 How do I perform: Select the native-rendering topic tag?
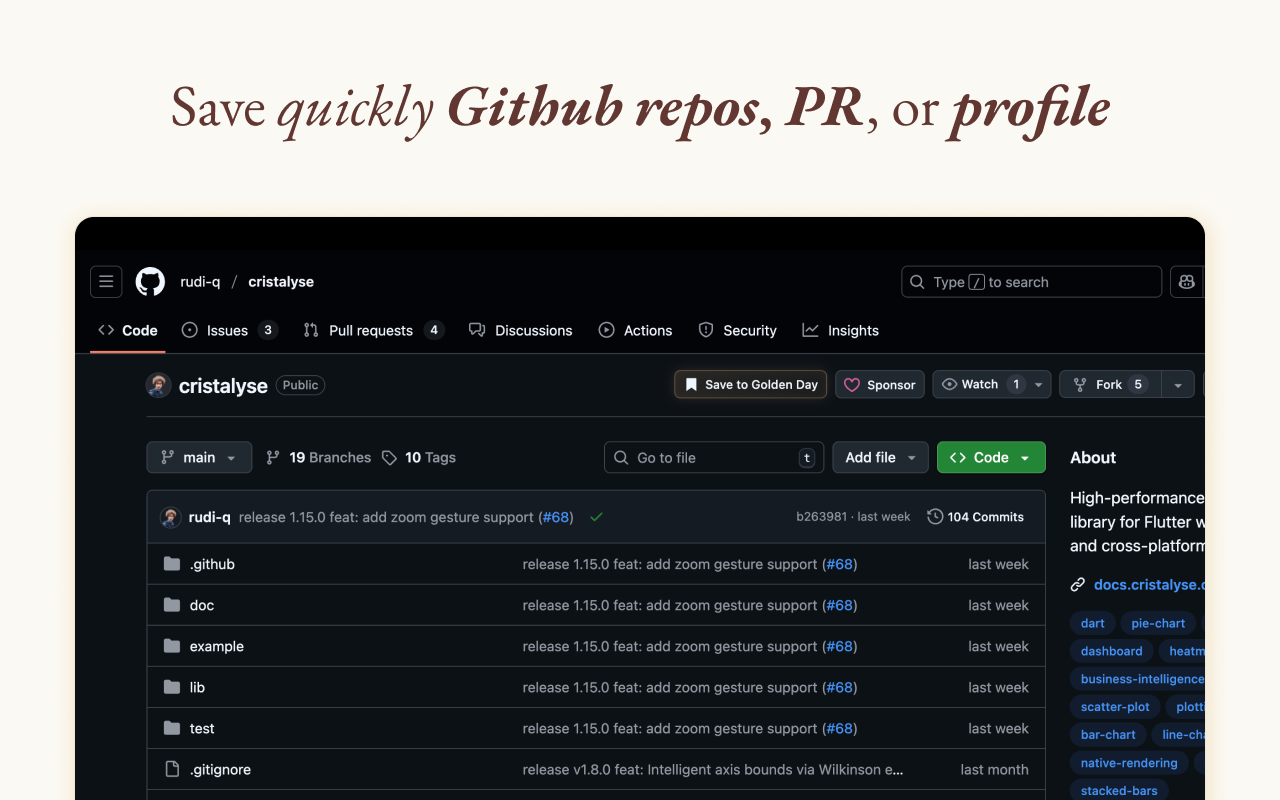[x=1129, y=763]
